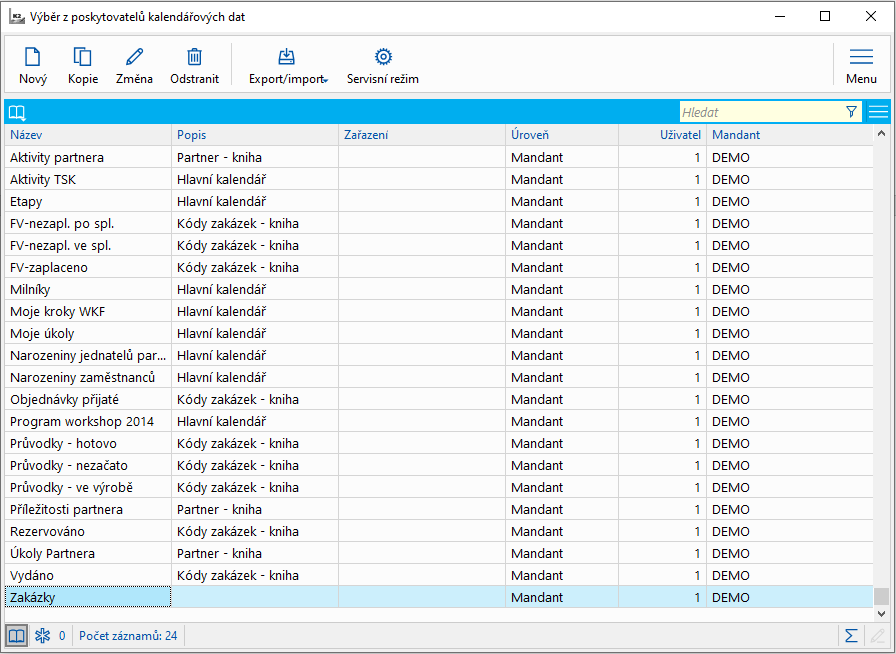This screenshot has height=654, width=896.
Task: Click the book icon in blue bar
Action: [x=17, y=112]
